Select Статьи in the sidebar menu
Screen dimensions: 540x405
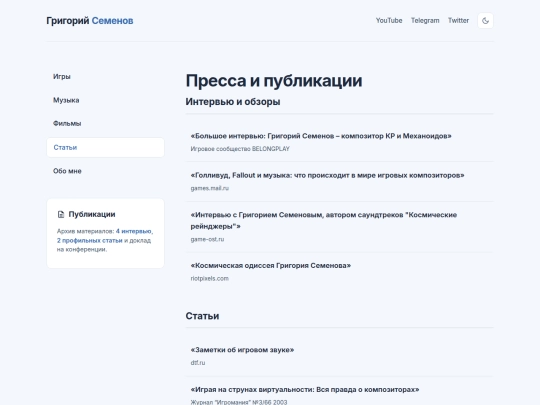(105, 147)
